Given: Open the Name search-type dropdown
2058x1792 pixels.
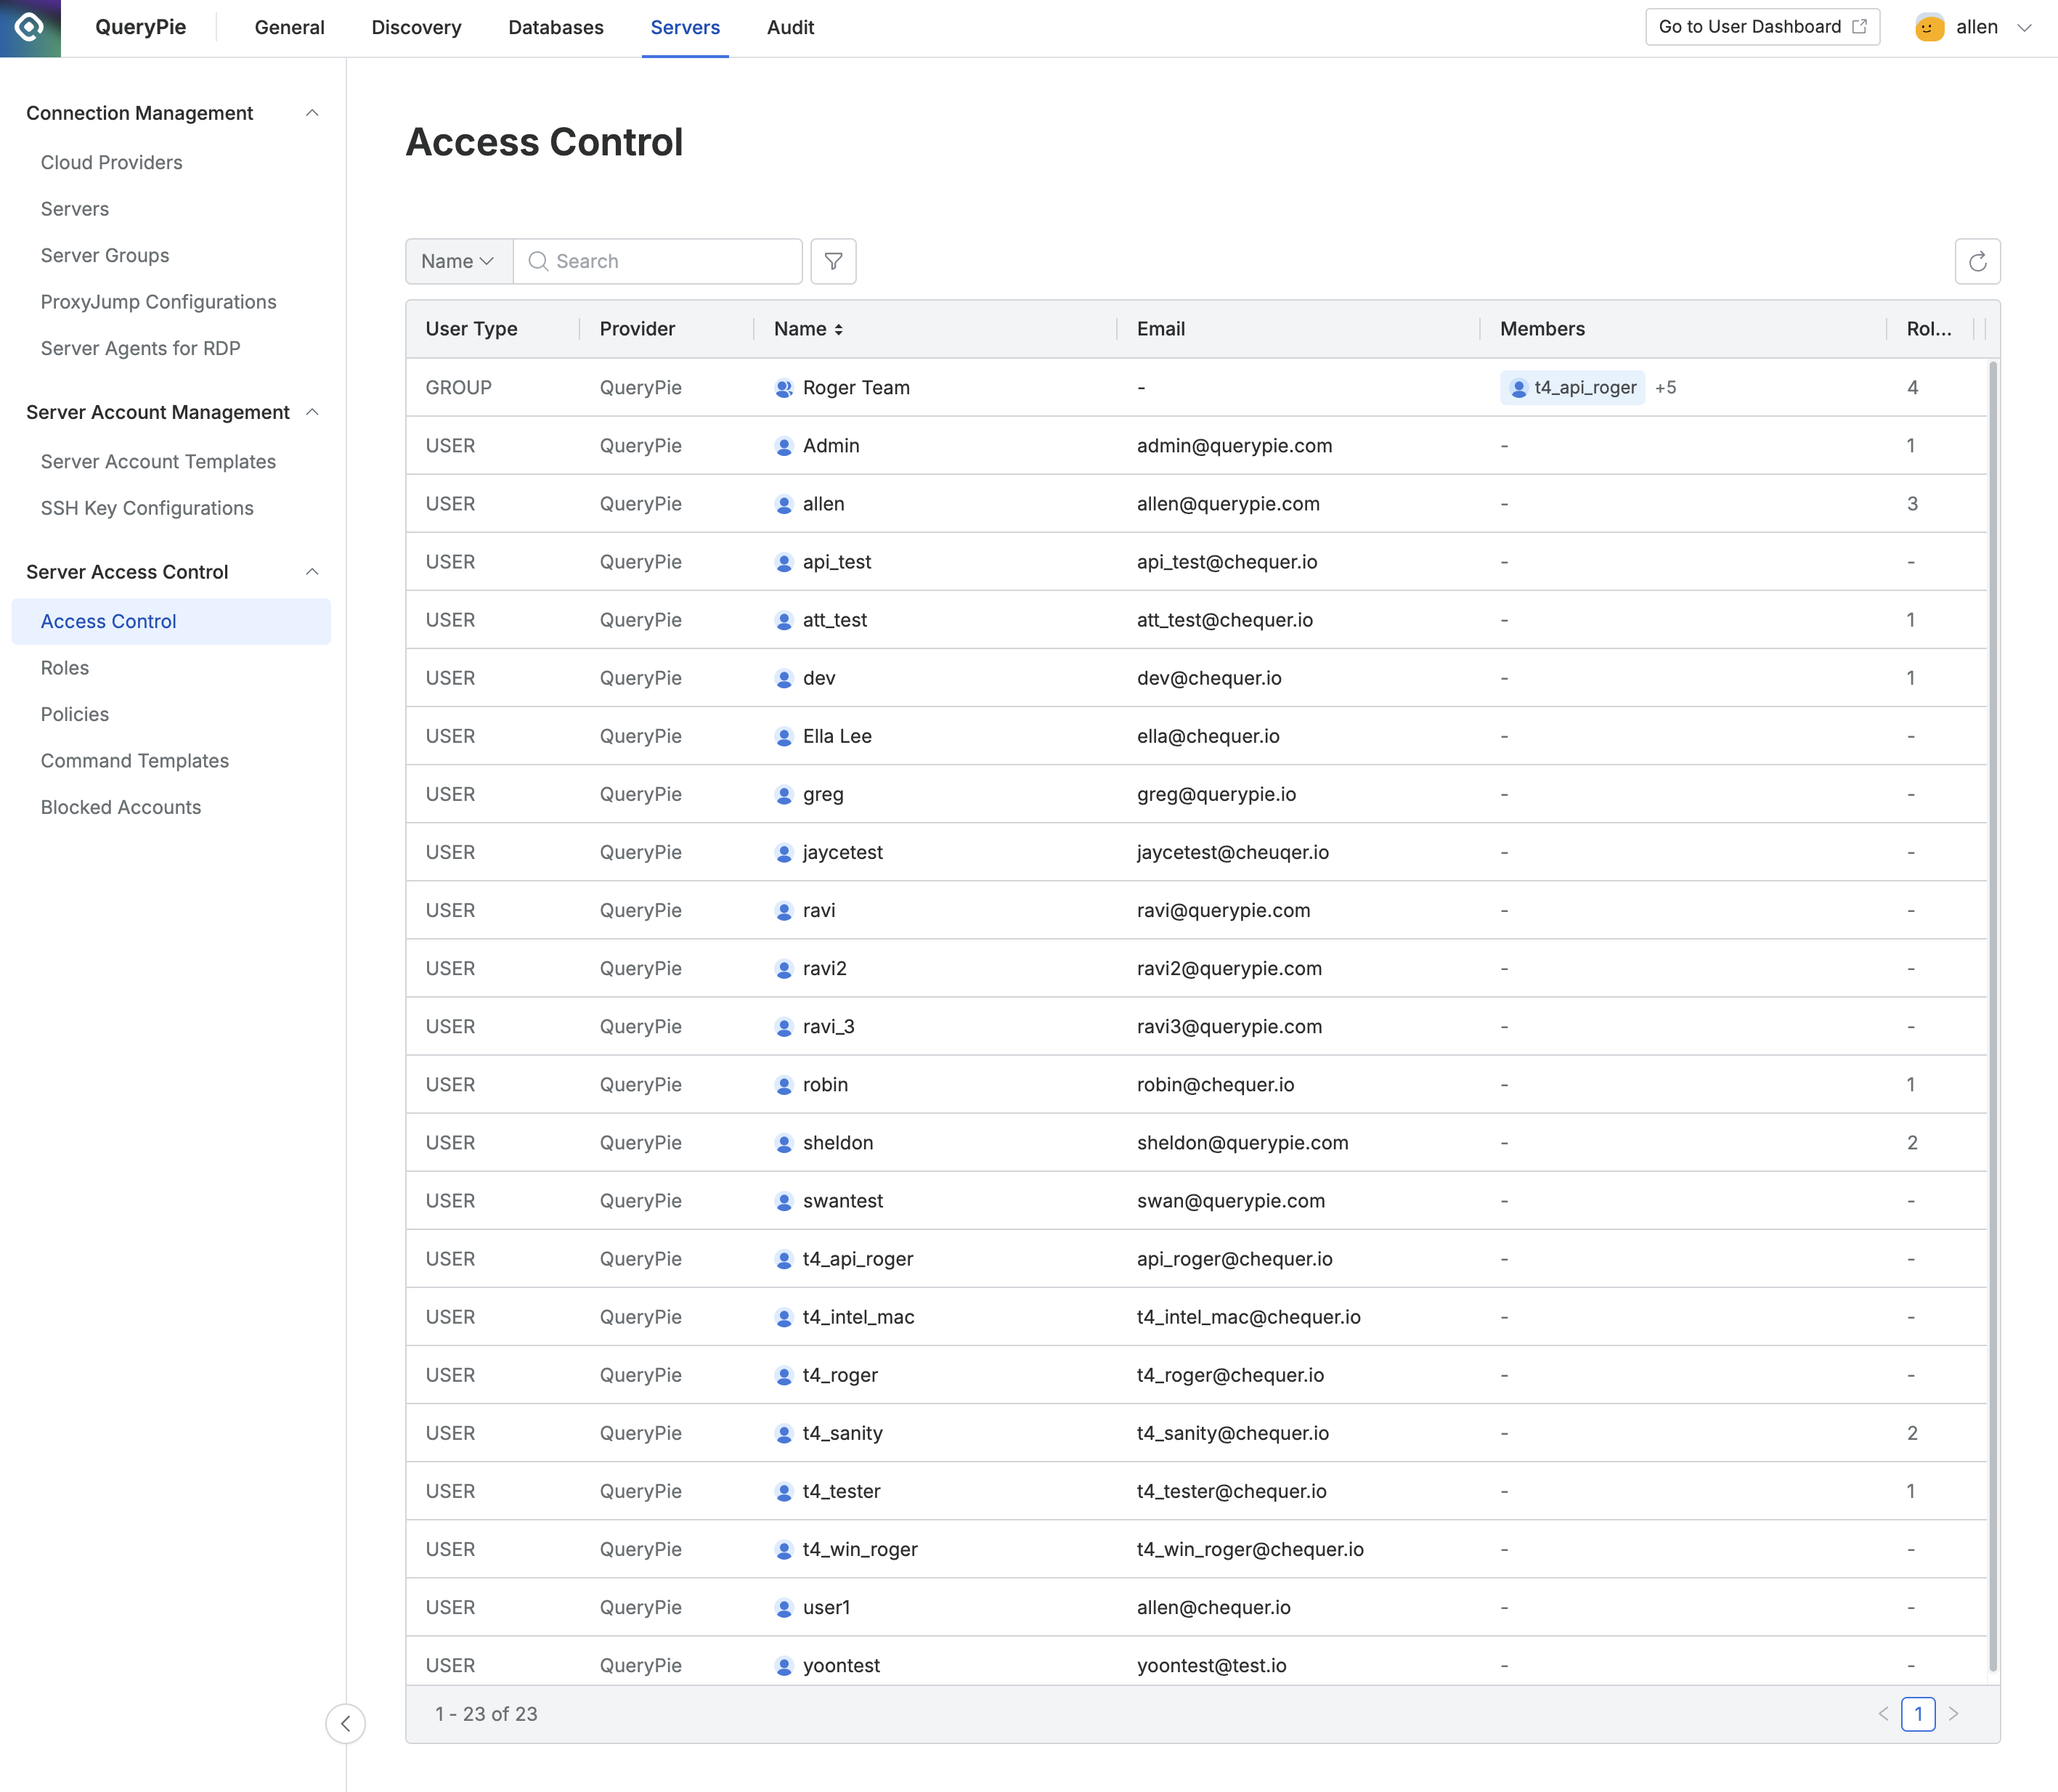Looking at the screenshot, I should [x=457, y=261].
